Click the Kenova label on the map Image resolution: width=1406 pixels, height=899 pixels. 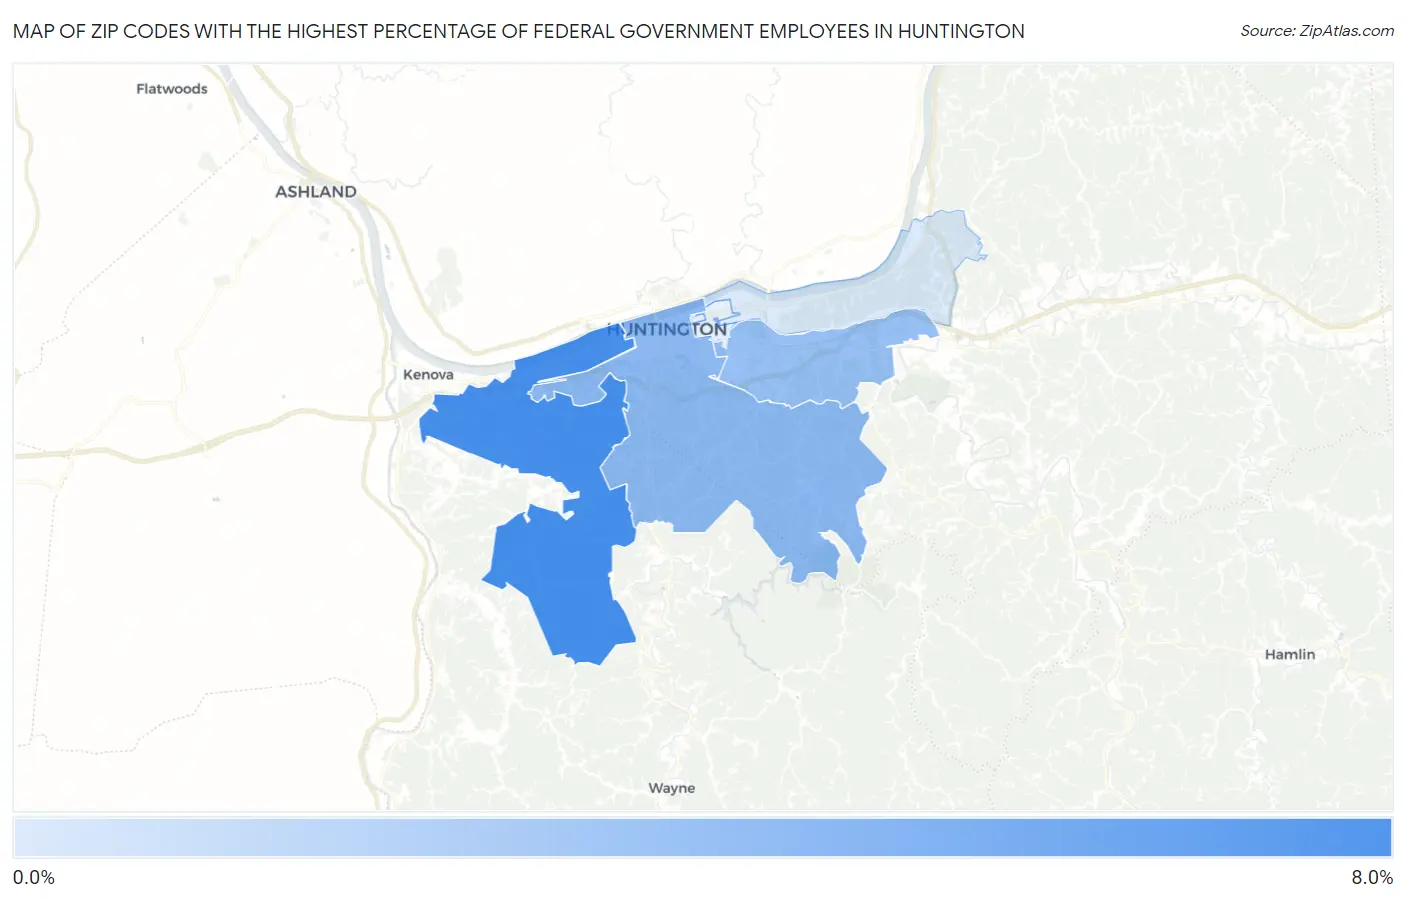click(428, 375)
